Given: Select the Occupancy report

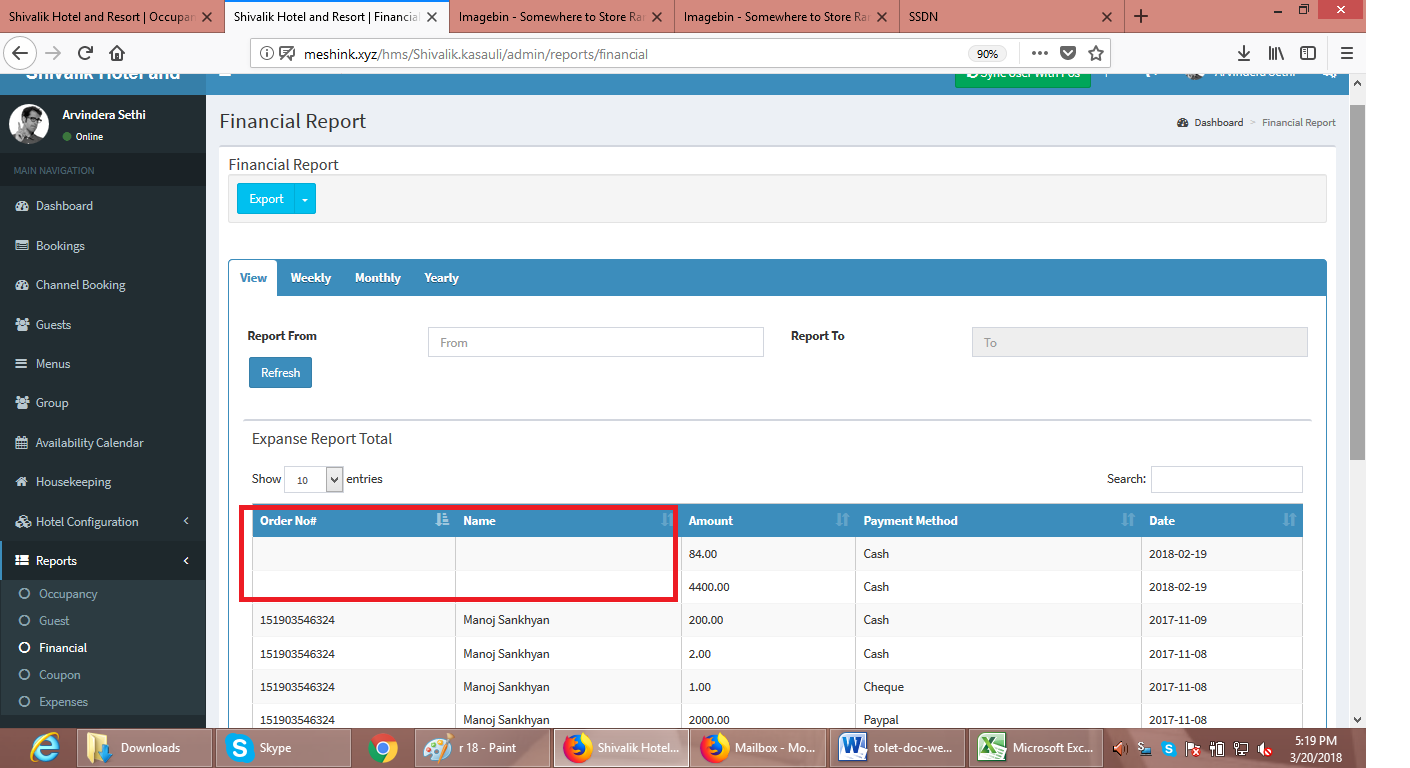Looking at the screenshot, I should click(x=68, y=594).
